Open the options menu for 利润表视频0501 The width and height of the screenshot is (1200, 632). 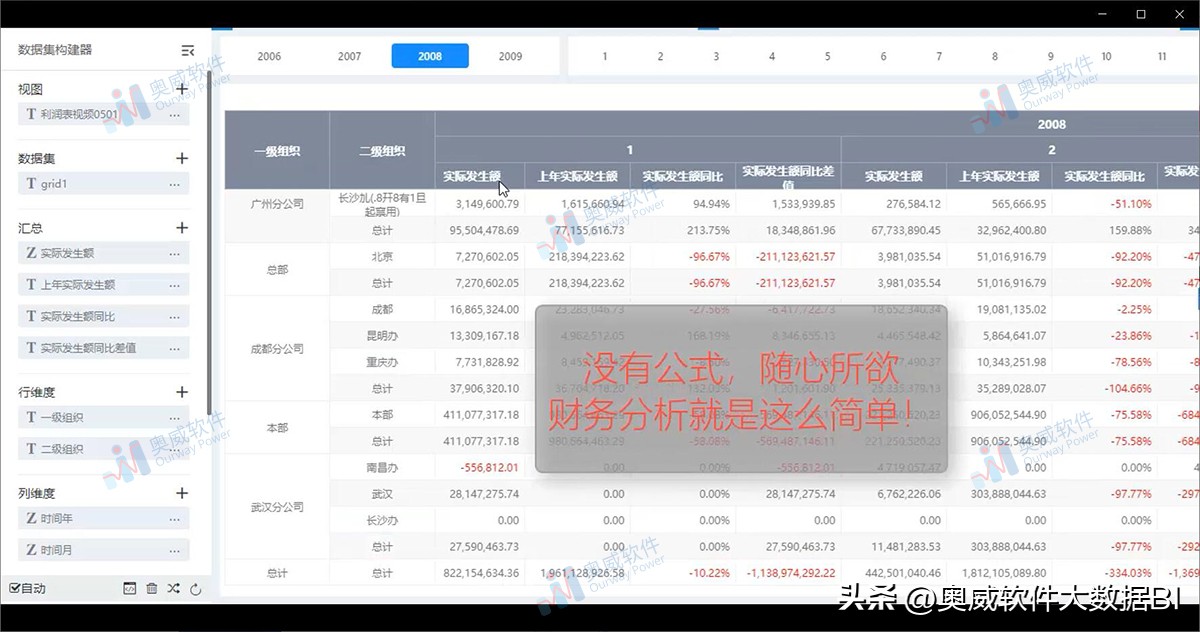click(x=177, y=113)
